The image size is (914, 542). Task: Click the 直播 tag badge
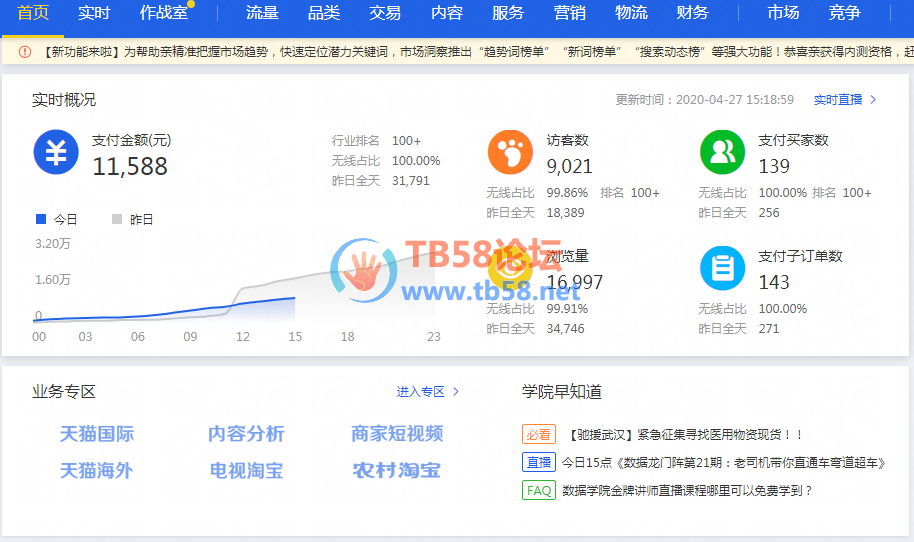(x=539, y=462)
